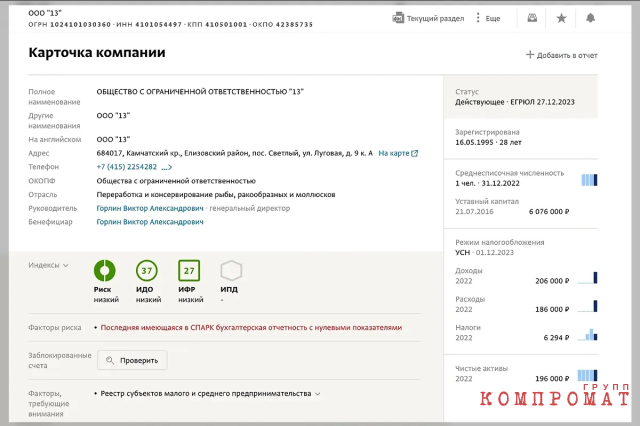The height and width of the screenshot is (426, 640).
Task: Click the red risk factor about СПАРК отчетность
Action: coord(251,328)
